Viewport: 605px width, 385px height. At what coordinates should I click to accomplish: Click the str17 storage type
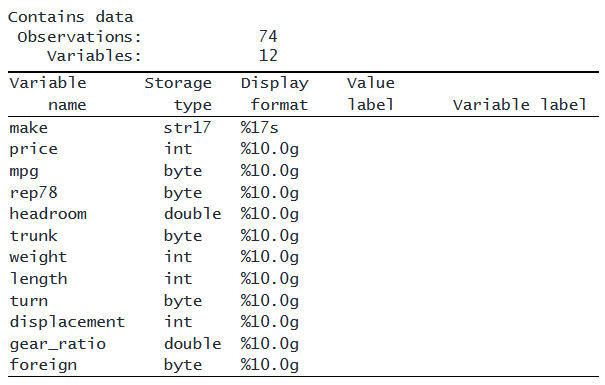(188, 128)
